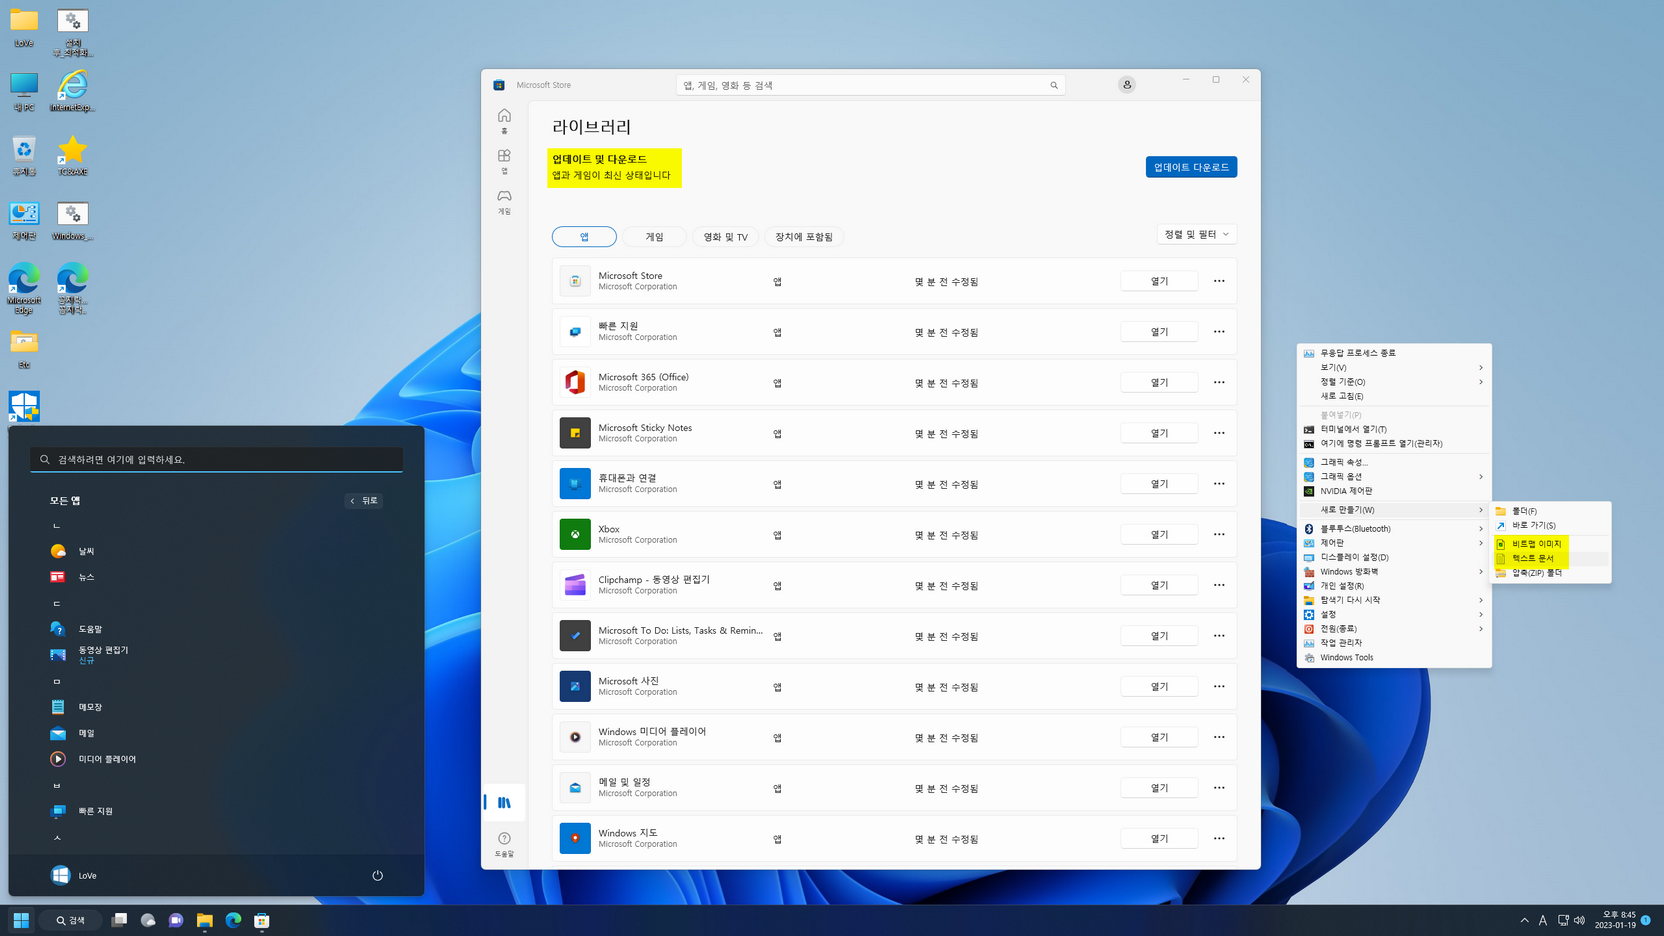Click the Start menu search field
The width and height of the screenshot is (1664, 936).
click(x=216, y=459)
